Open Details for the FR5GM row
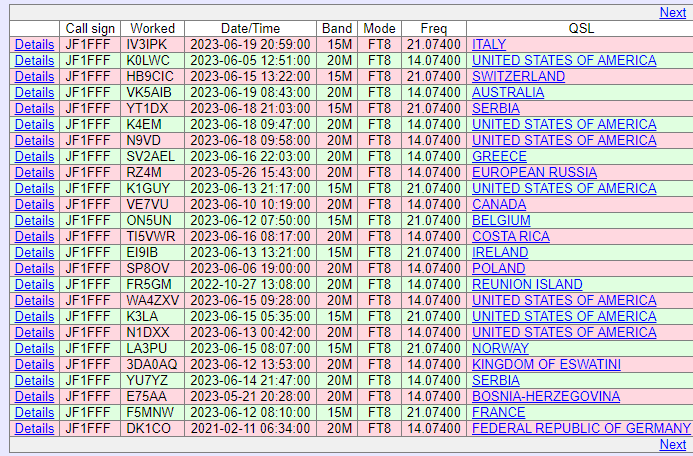The width and height of the screenshot is (693, 456). pos(34,285)
